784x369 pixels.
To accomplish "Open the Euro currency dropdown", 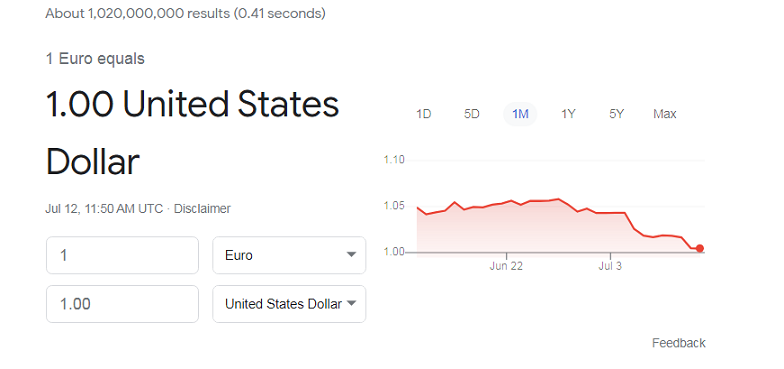I will pyautogui.click(x=289, y=255).
